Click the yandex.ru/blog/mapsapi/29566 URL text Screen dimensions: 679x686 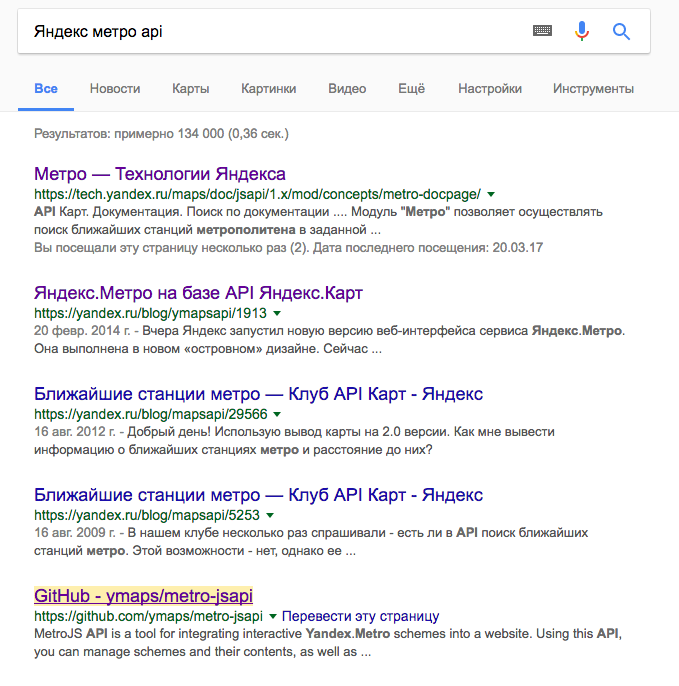point(150,414)
